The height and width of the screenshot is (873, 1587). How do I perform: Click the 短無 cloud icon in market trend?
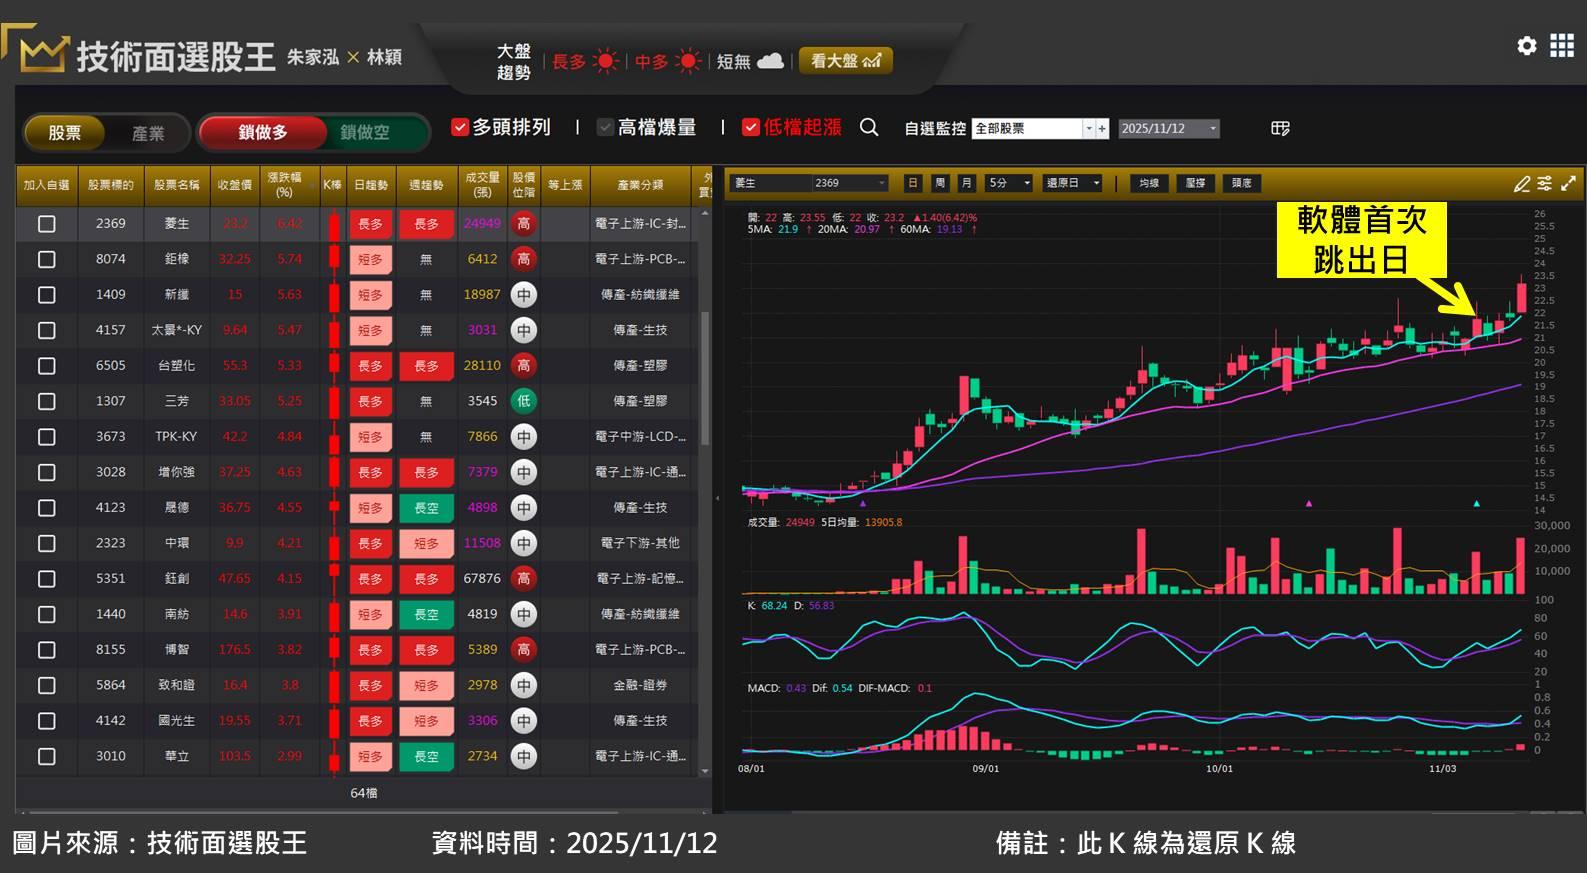(x=770, y=62)
